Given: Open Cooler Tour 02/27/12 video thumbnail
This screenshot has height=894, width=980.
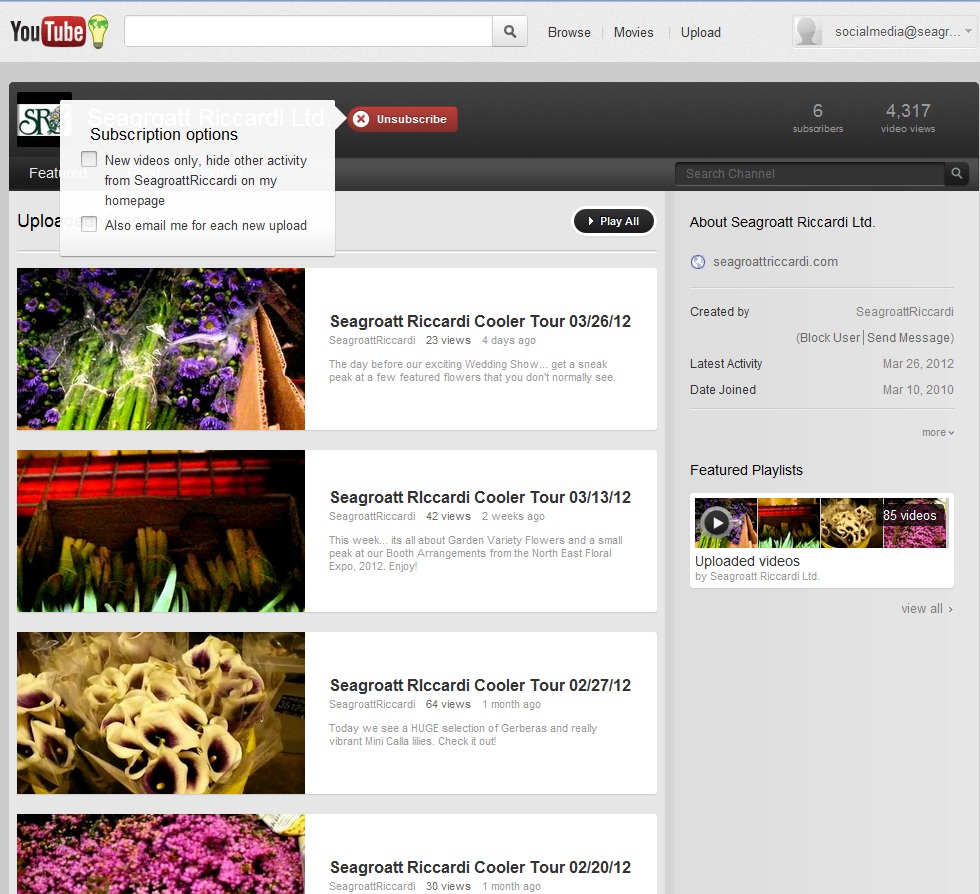Looking at the screenshot, I should pyautogui.click(x=161, y=713).
